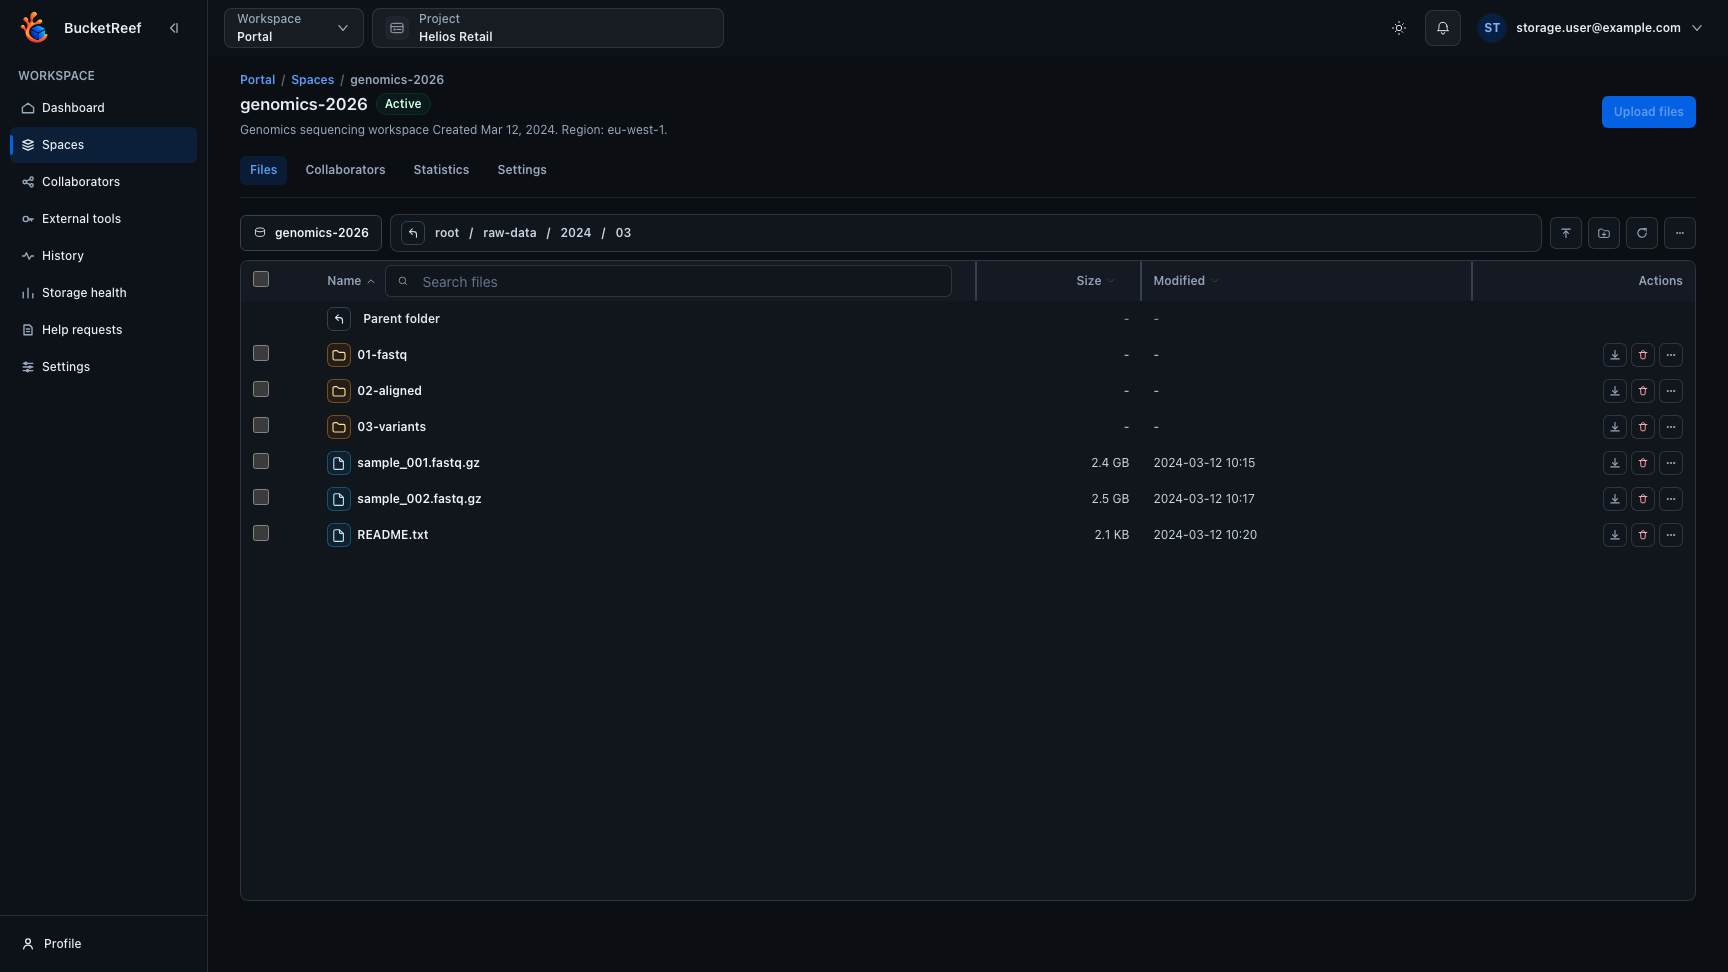Screen dimensions: 1728x972
Task: Open External tools in the sidebar
Action: point(103,219)
